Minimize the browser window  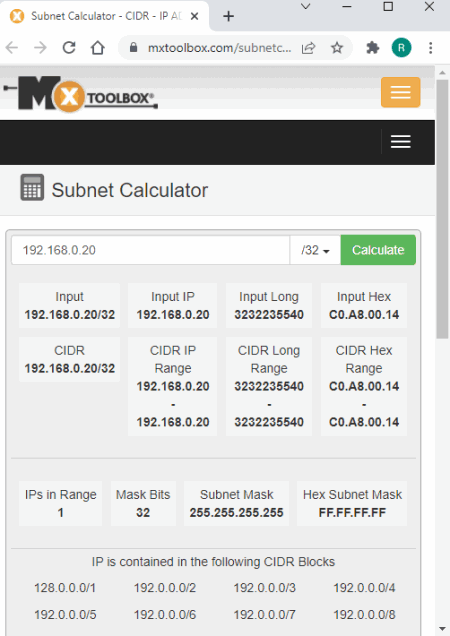pos(347,6)
